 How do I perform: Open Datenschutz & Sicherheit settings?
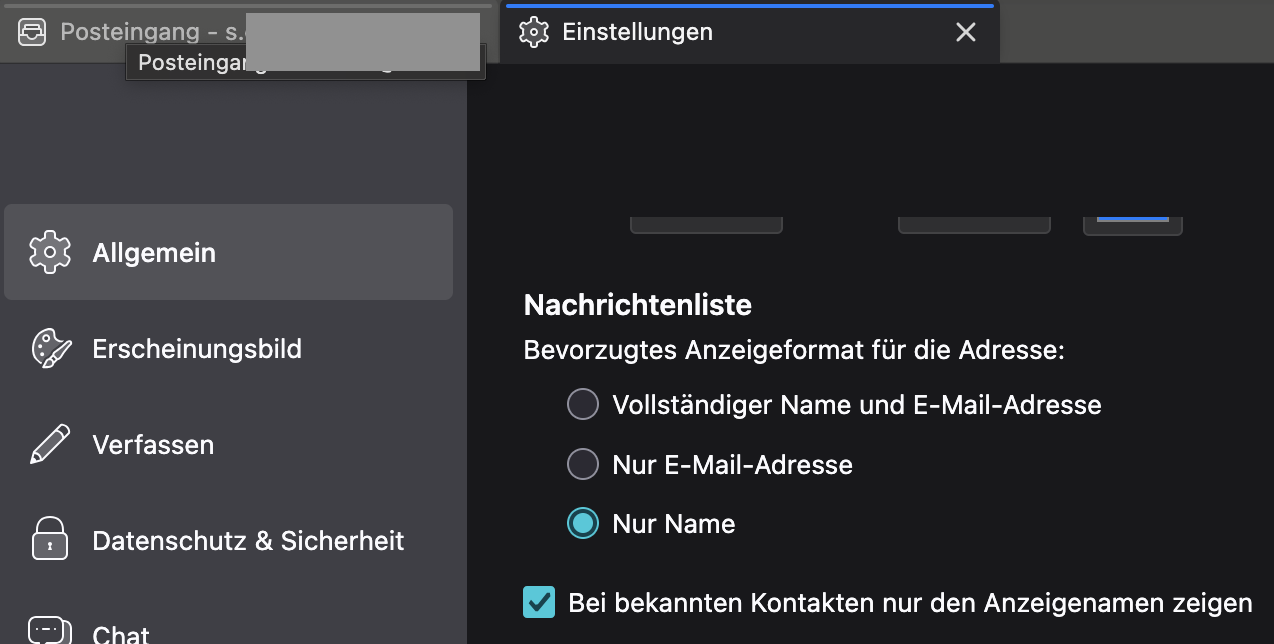pos(248,541)
